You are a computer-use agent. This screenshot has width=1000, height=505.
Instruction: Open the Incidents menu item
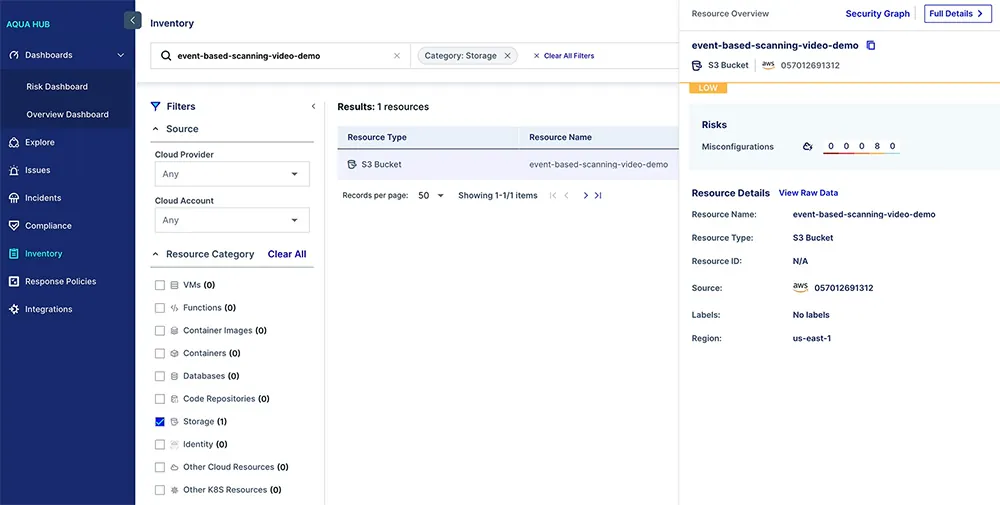43,198
